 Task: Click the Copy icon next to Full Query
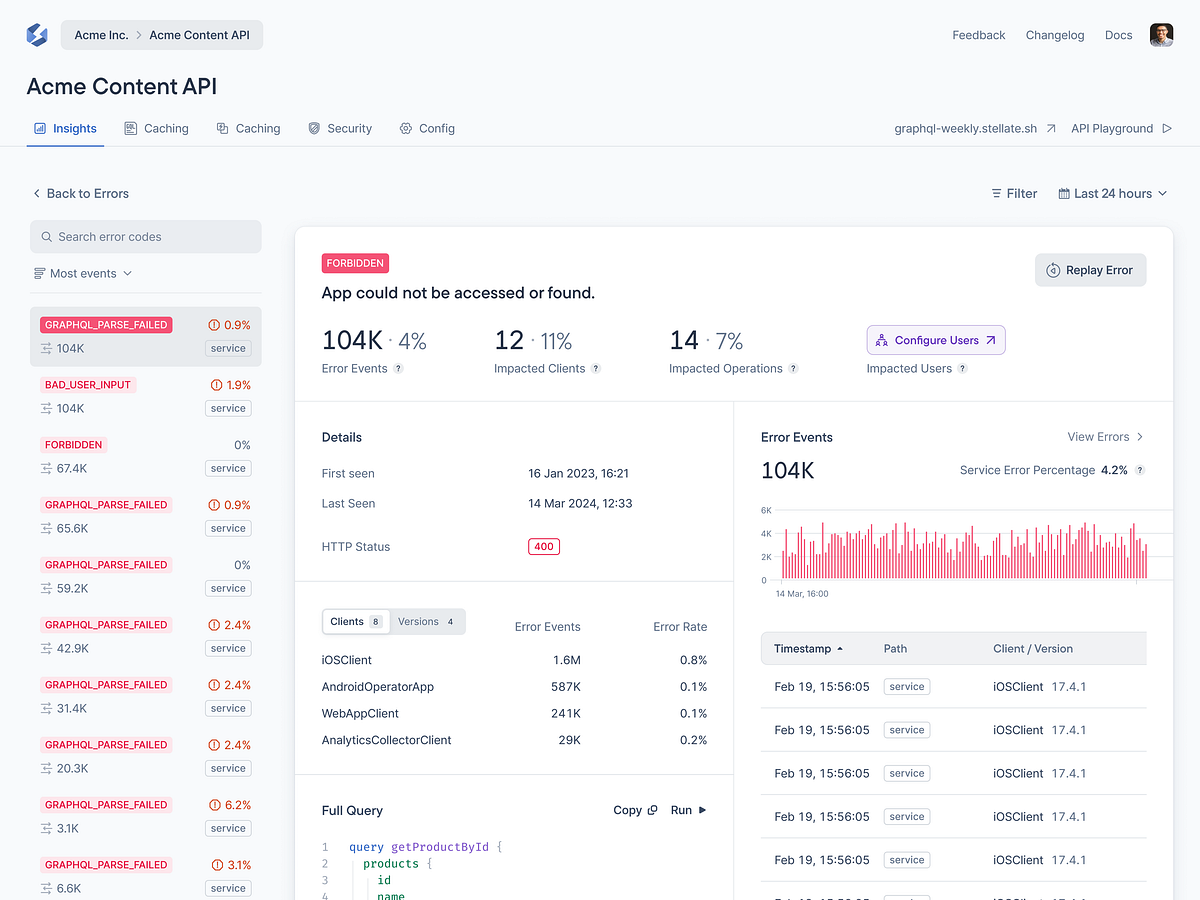click(x=651, y=810)
